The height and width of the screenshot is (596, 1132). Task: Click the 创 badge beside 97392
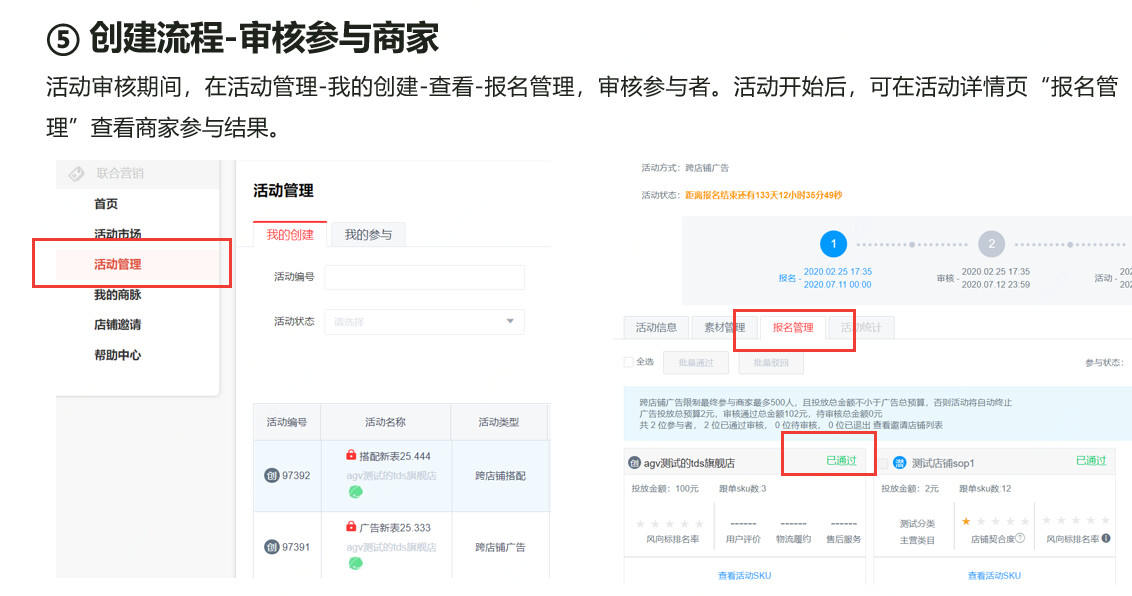click(271, 476)
